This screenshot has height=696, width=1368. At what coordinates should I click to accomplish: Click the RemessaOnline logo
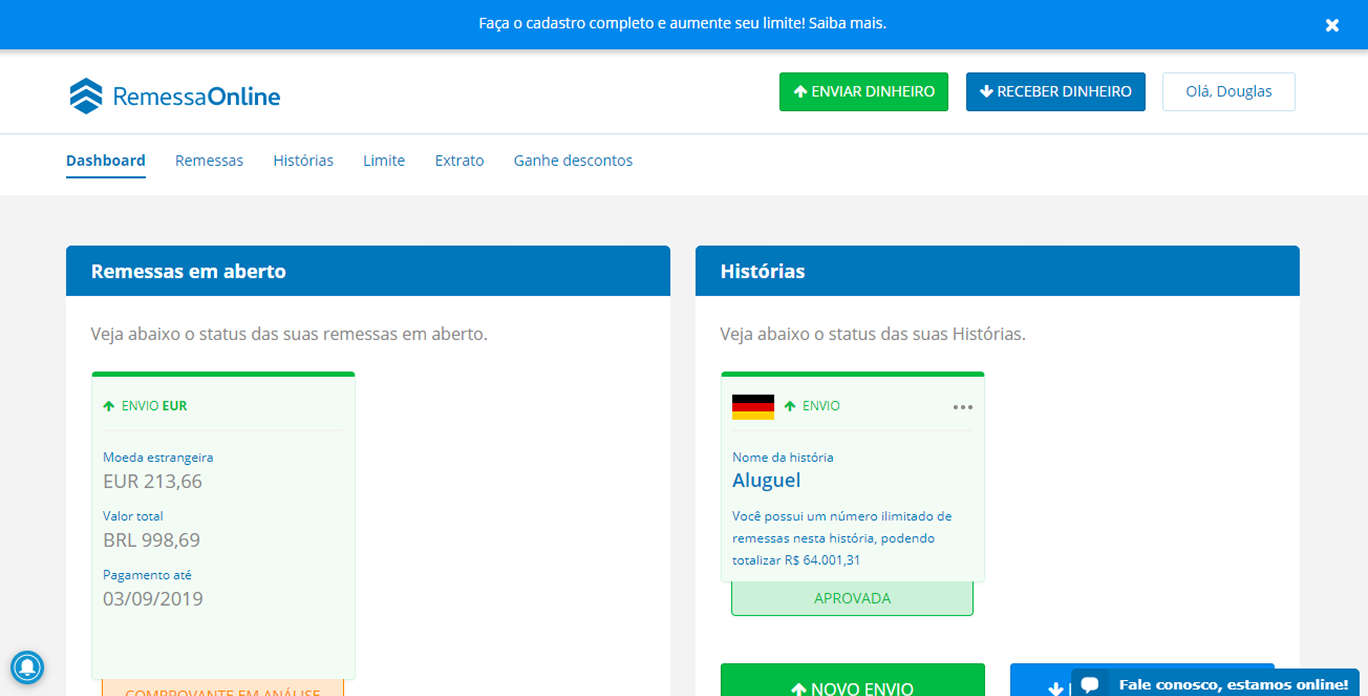175,96
